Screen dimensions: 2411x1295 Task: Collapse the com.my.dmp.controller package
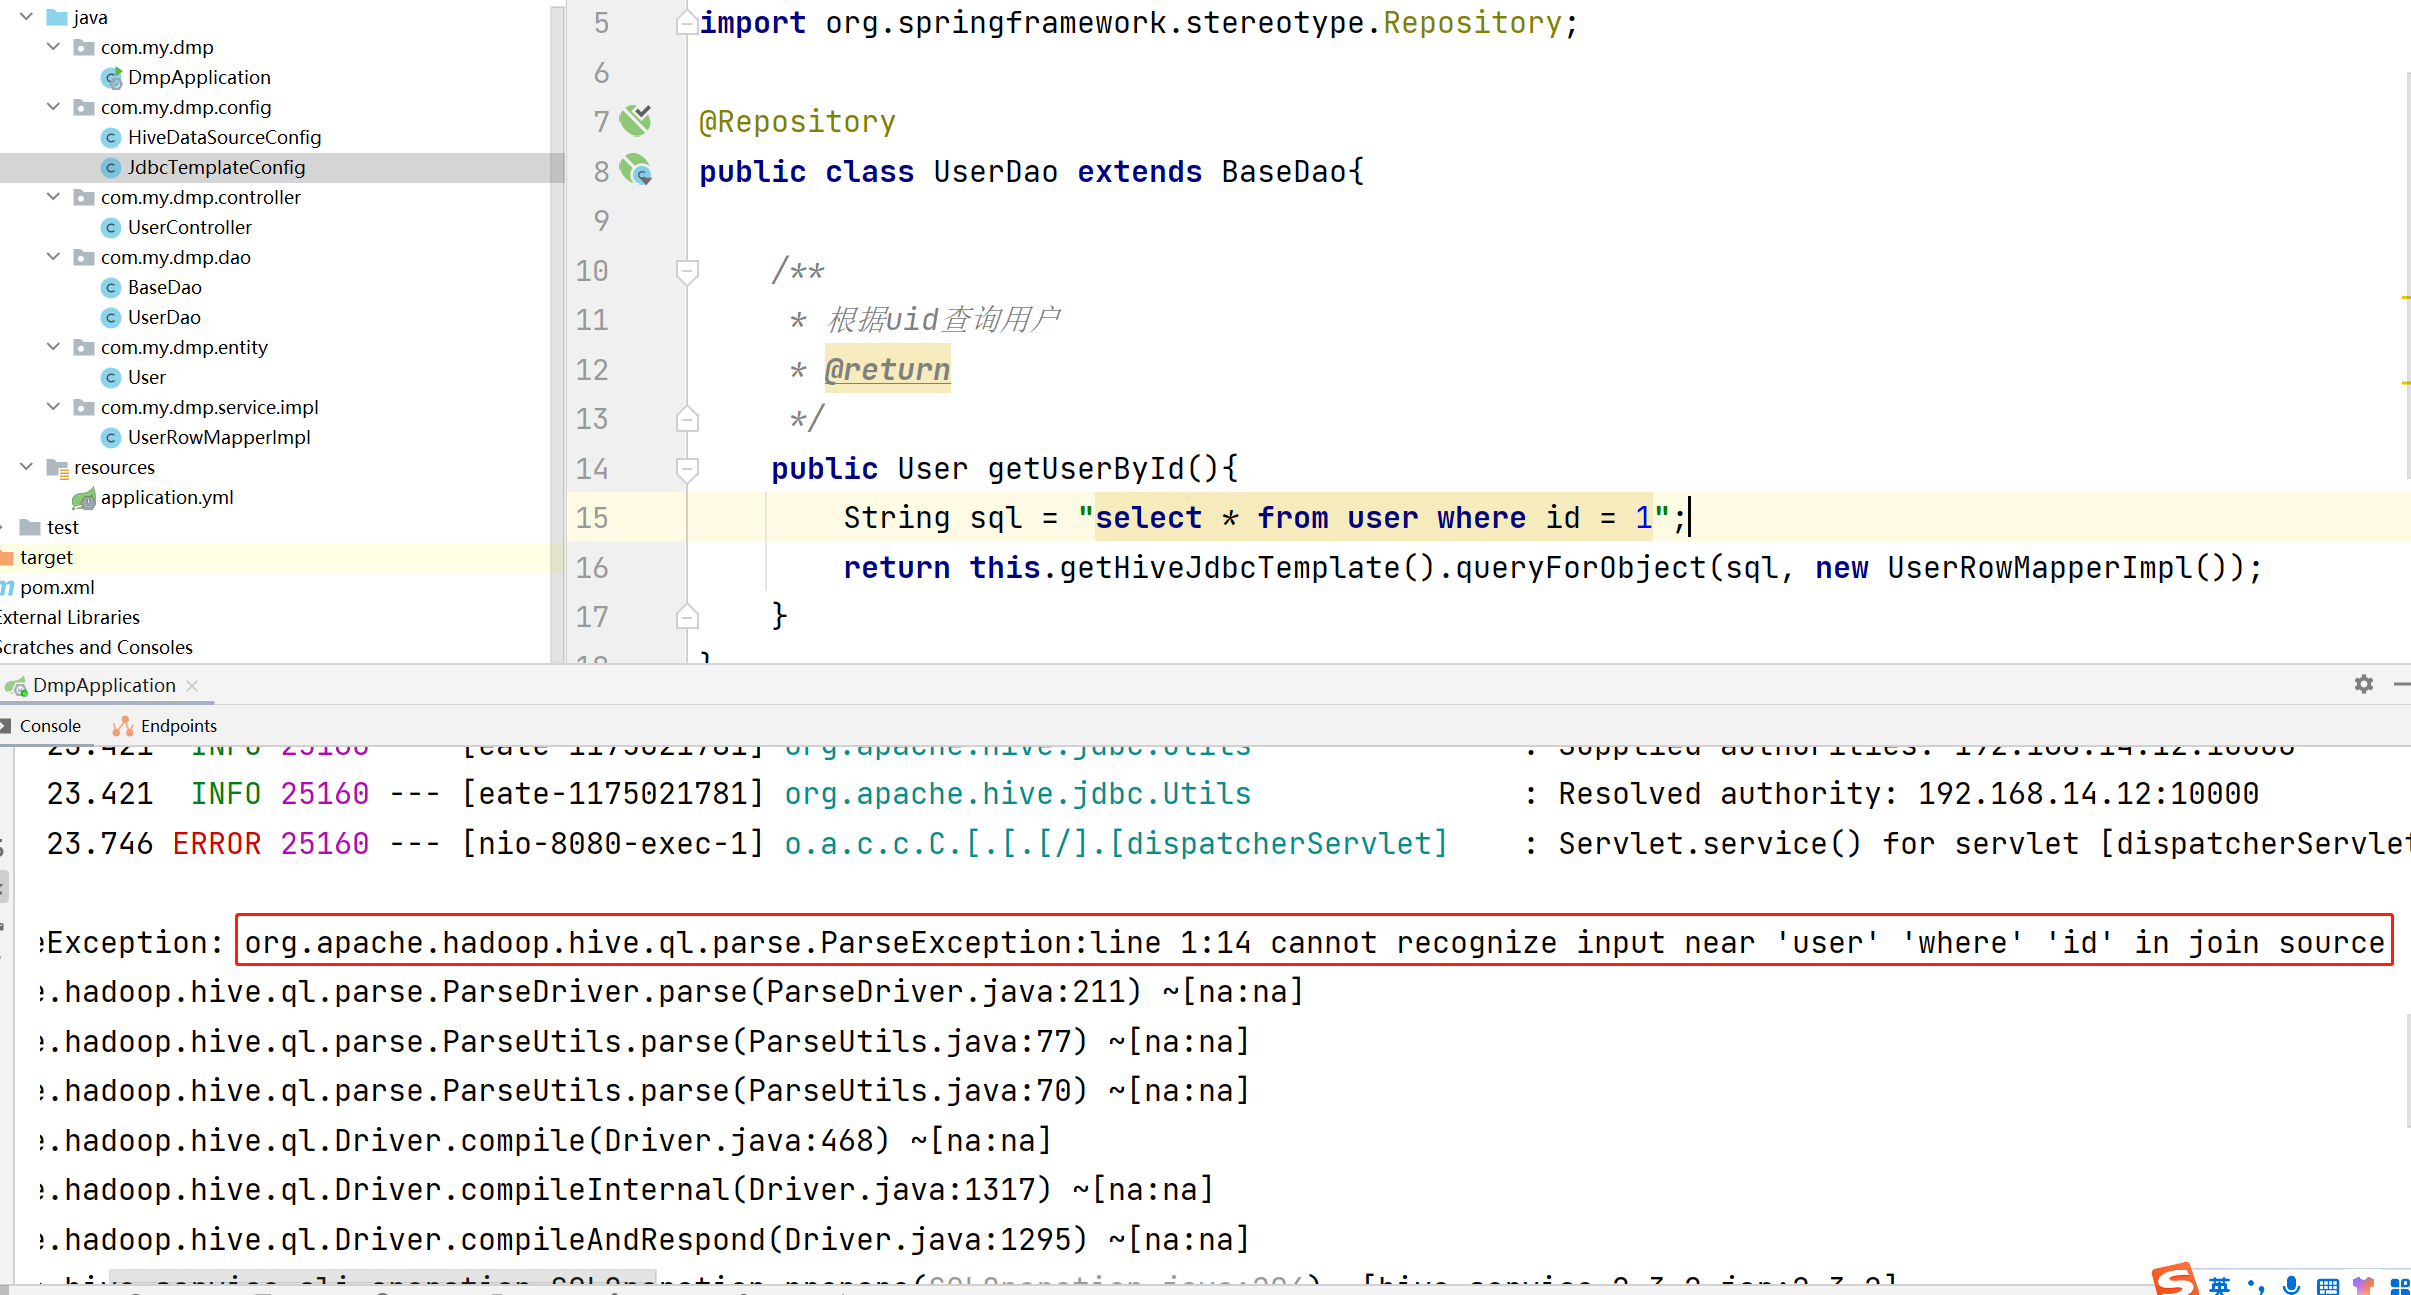[x=54, y=197]
